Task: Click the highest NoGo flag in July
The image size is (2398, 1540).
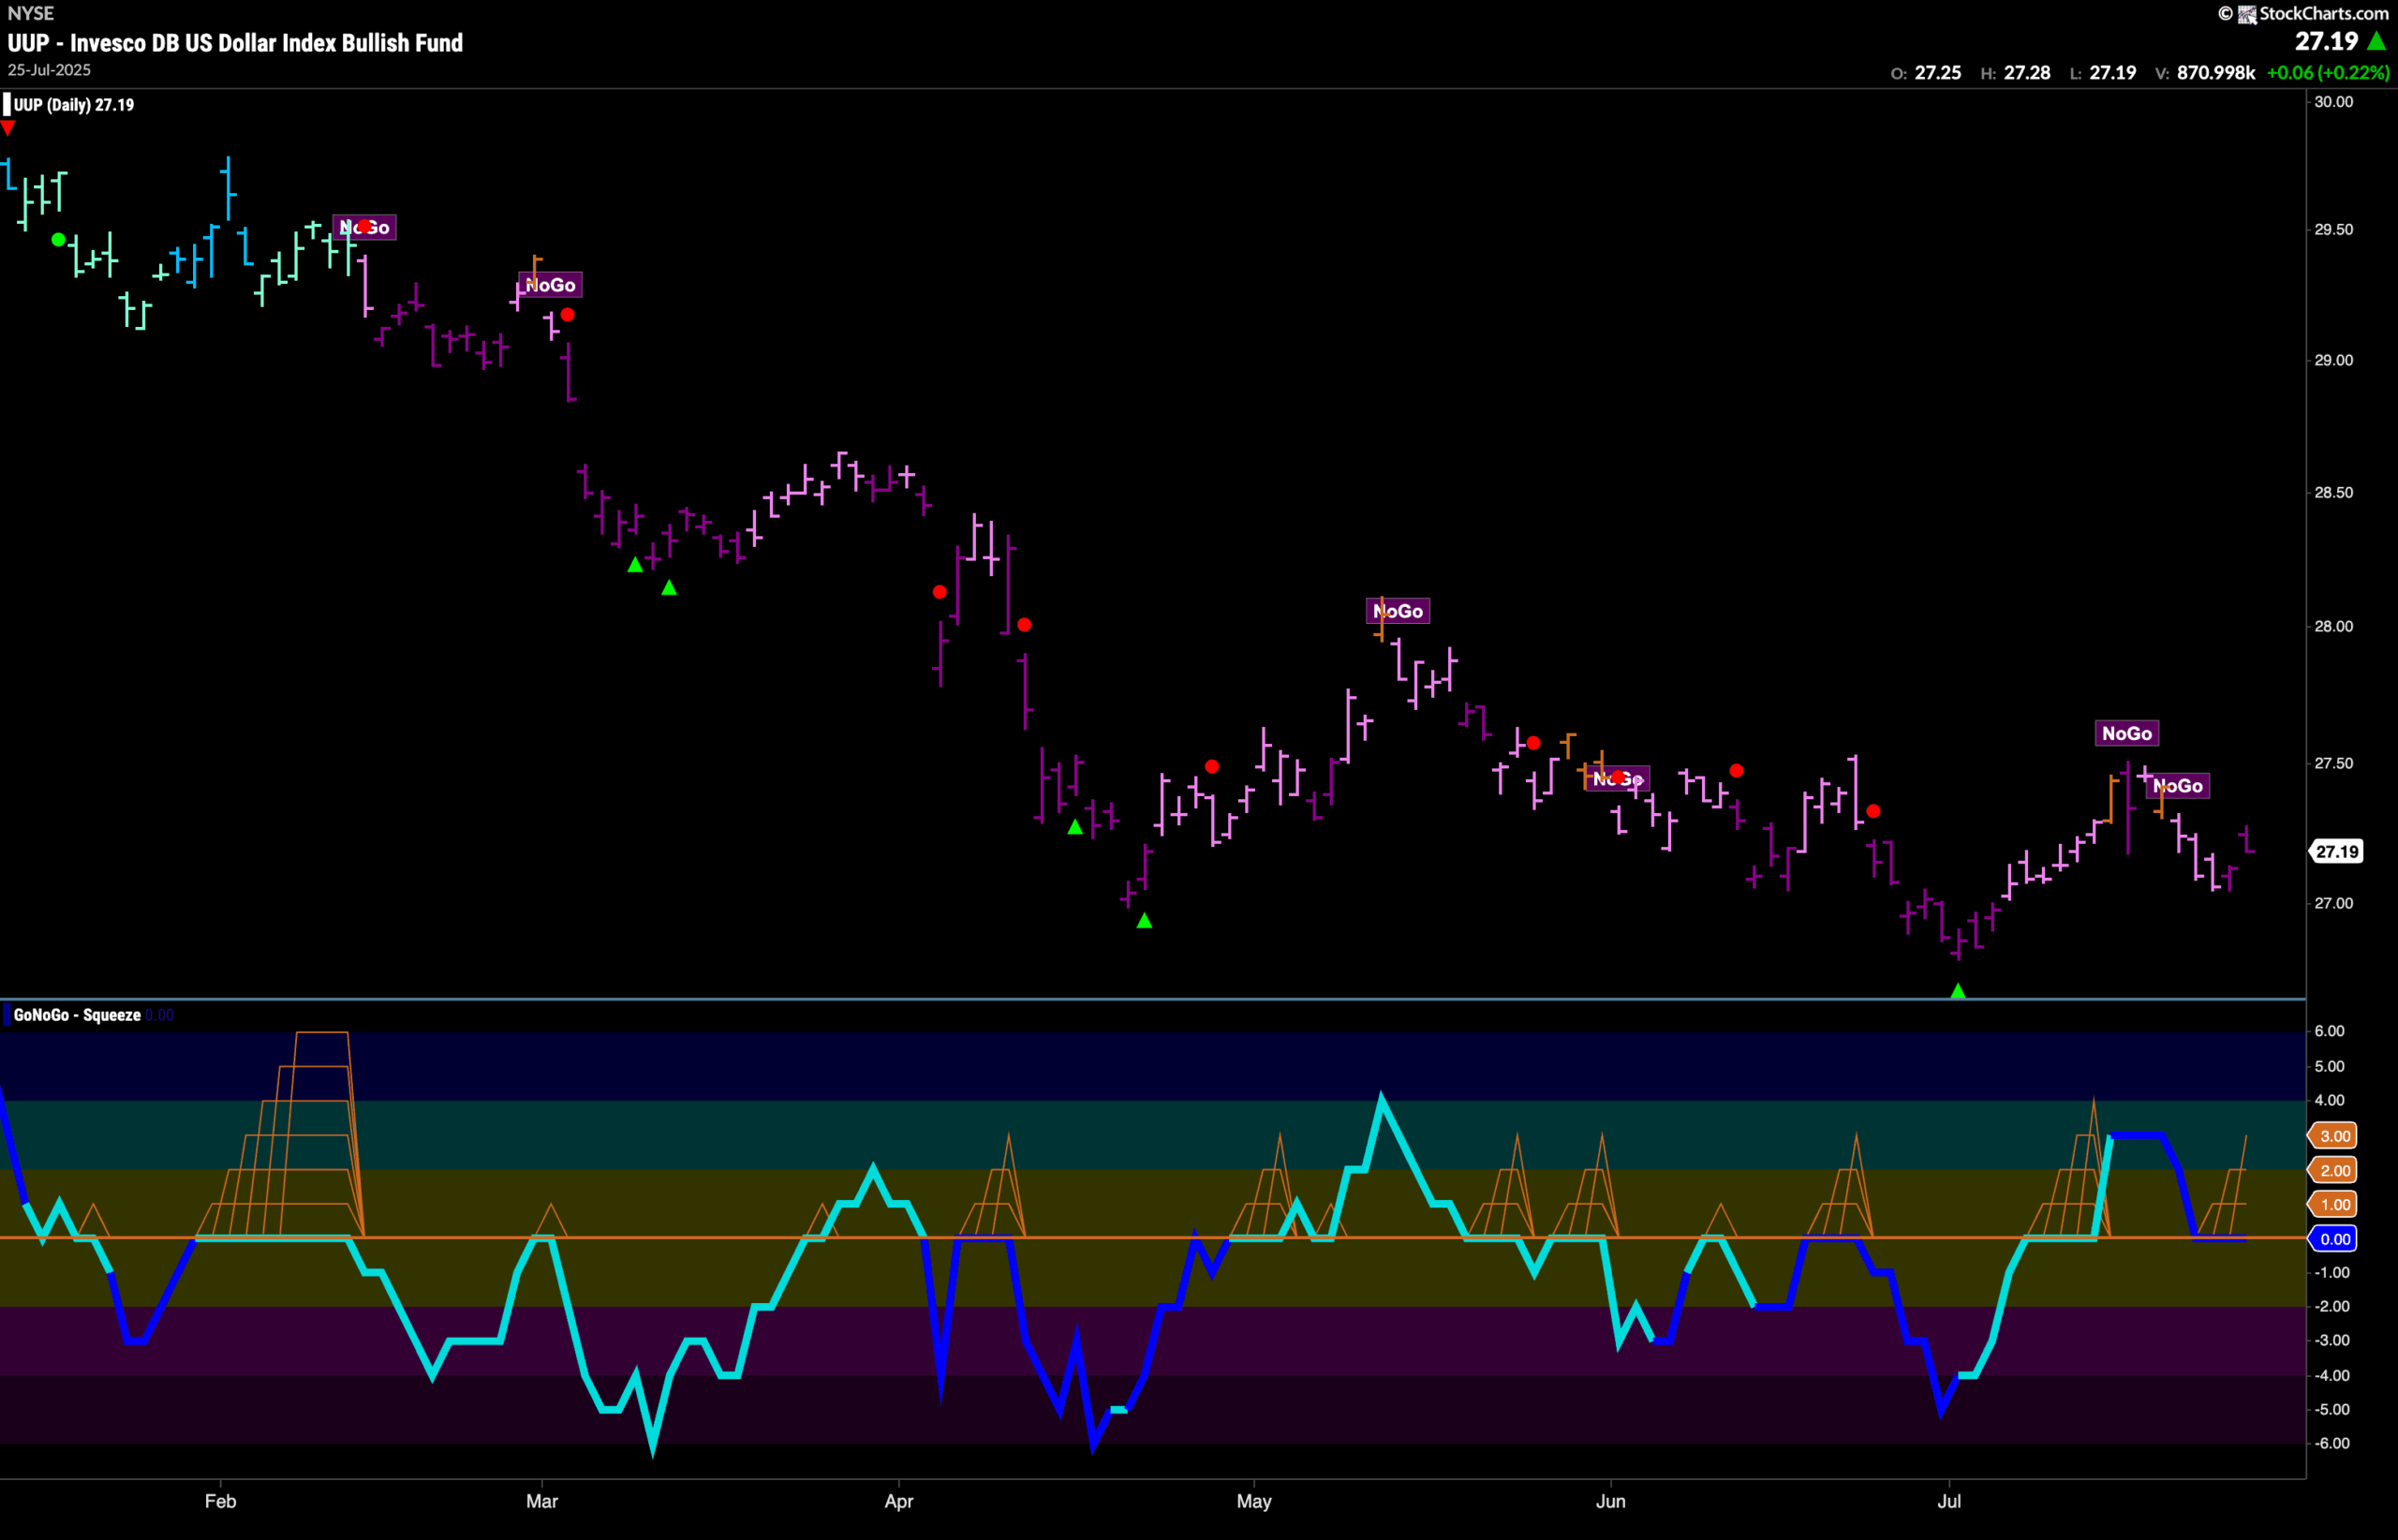Action: [x=2126, y=734]
